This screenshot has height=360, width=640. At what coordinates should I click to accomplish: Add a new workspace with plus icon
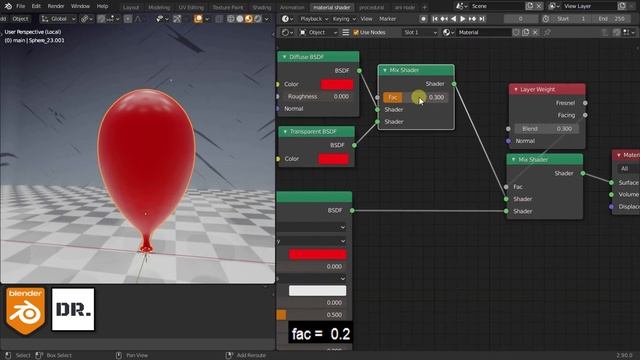(424, 7)
